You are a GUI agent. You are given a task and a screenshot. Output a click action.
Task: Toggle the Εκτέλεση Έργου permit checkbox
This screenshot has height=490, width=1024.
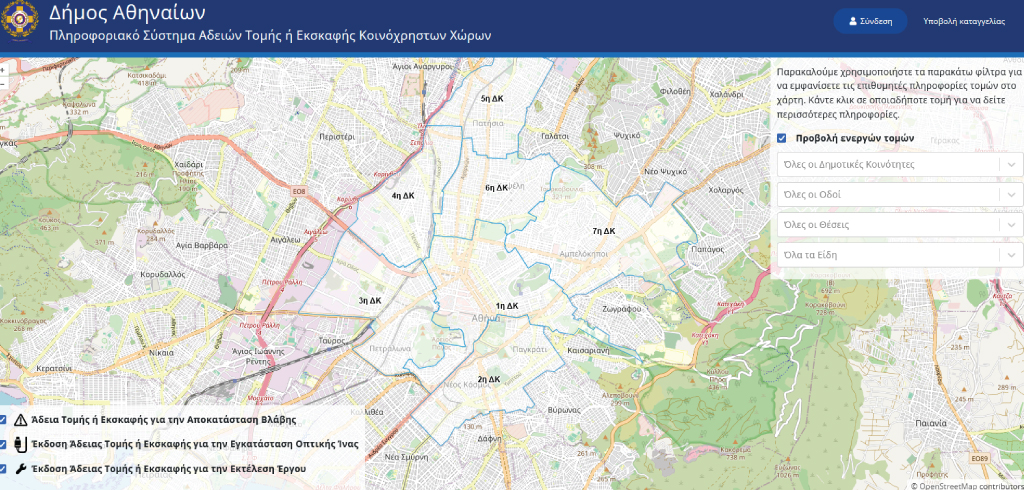[4, 468]
